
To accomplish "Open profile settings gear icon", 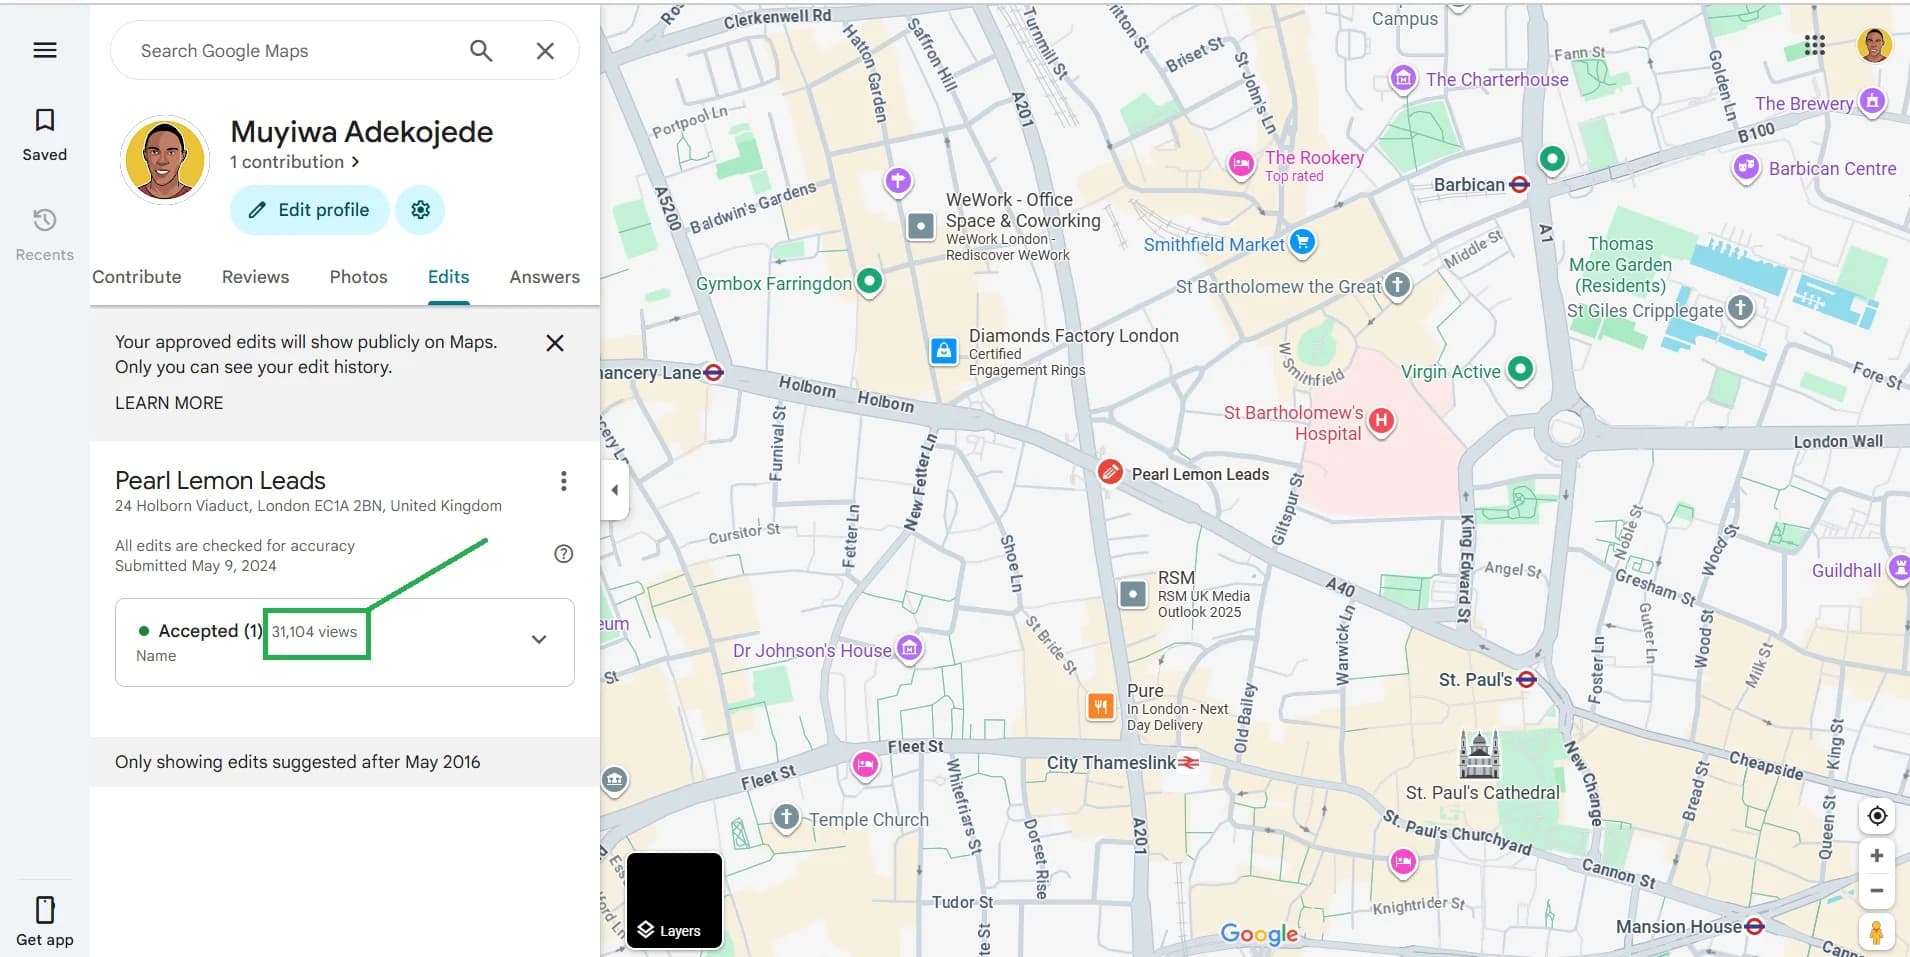I will point(420,210).
